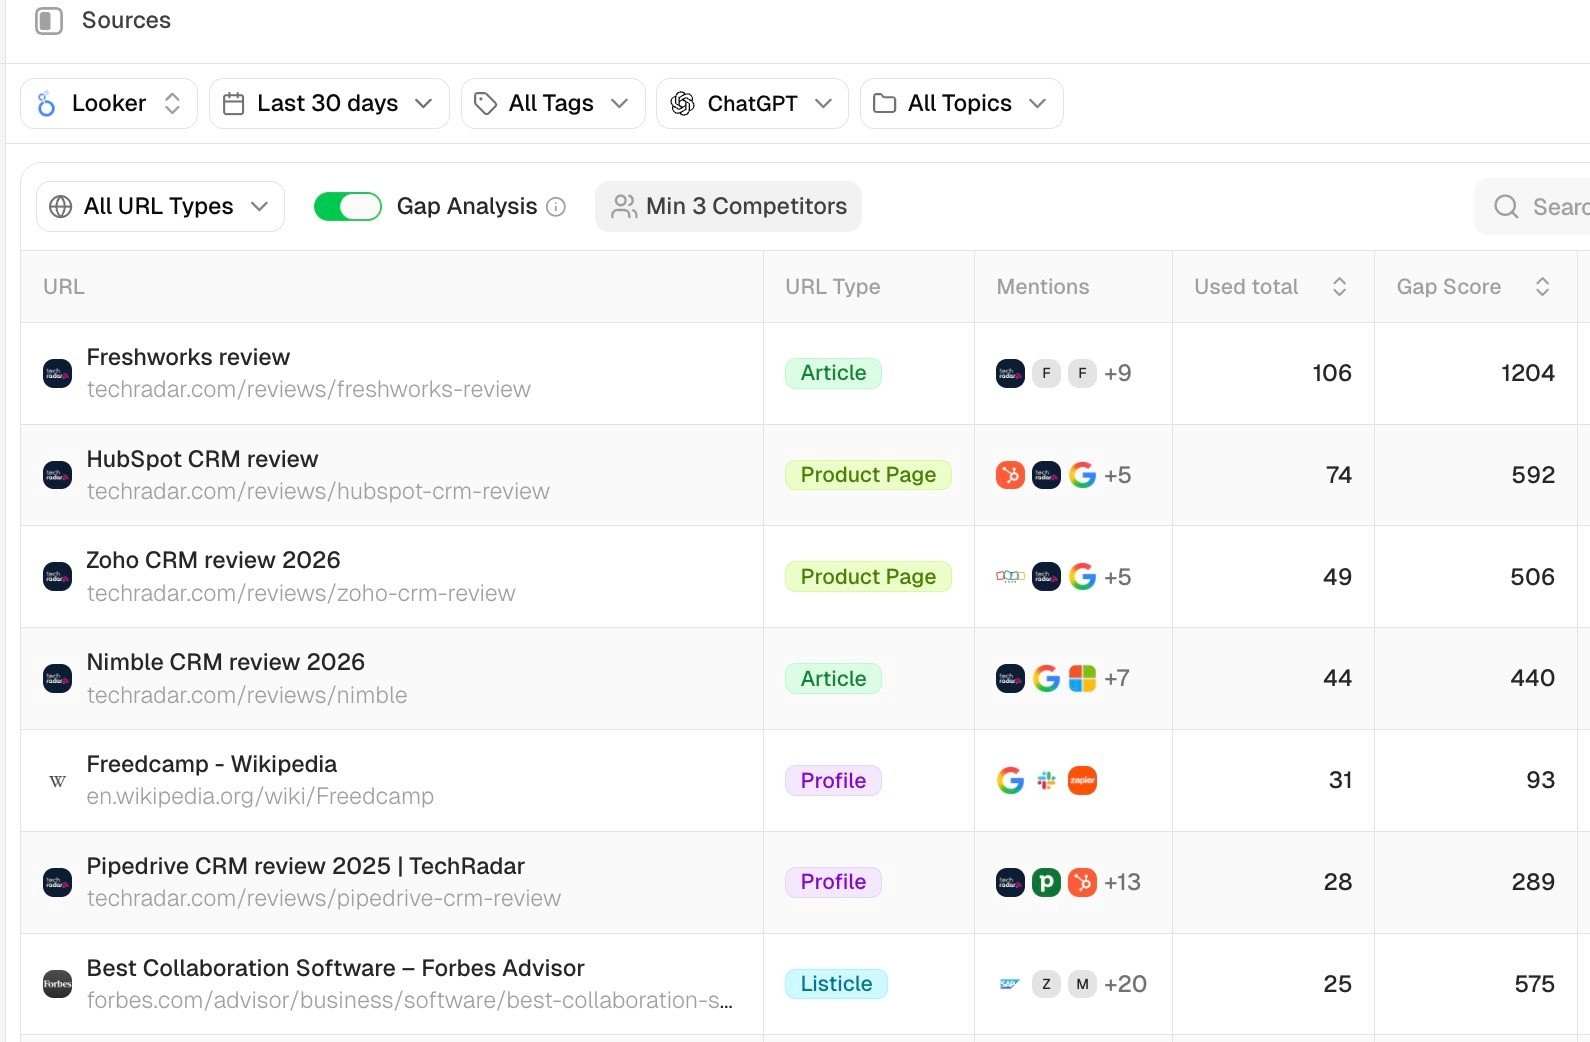Toggle the sidebar panel icon beside Sources
Image resolution: width=1590 pixels, height=1042 pixels.
(48, 21)
